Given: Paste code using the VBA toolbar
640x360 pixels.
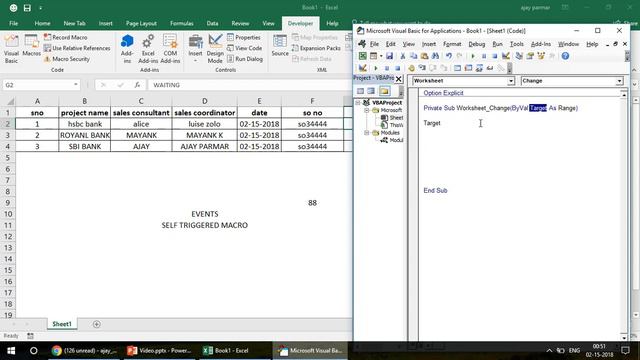Looking at the screenshot, I should [424, 56].
